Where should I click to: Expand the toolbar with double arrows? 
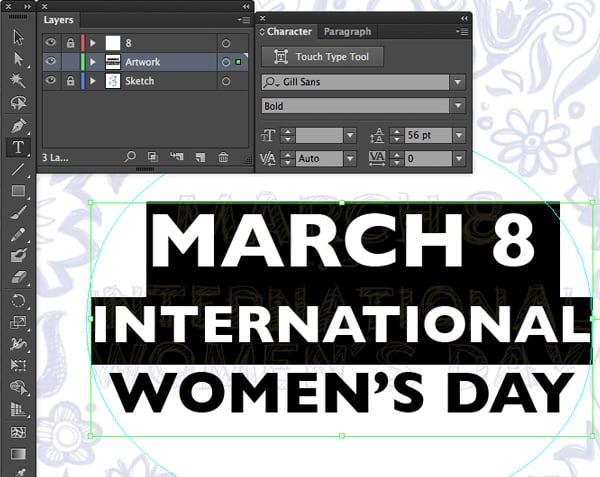pyautogui.click(x=27, y=6)
